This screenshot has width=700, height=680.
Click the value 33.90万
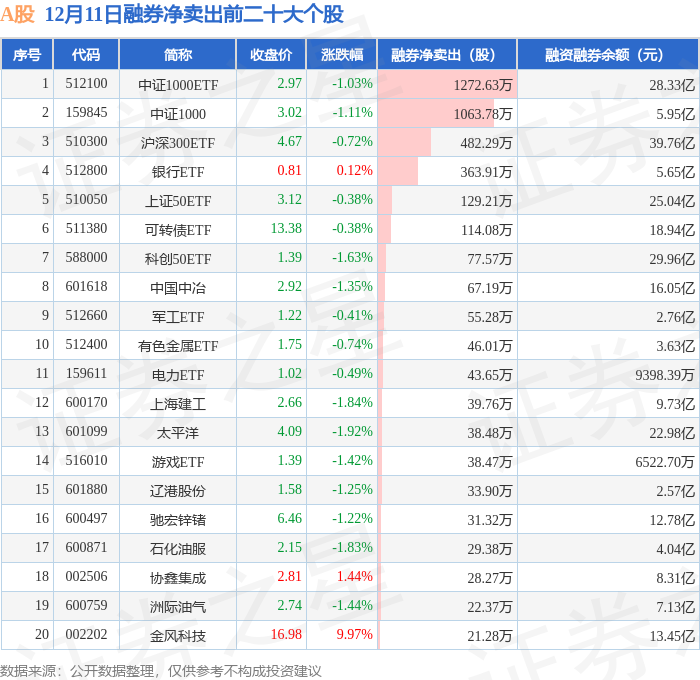point(489,491)
